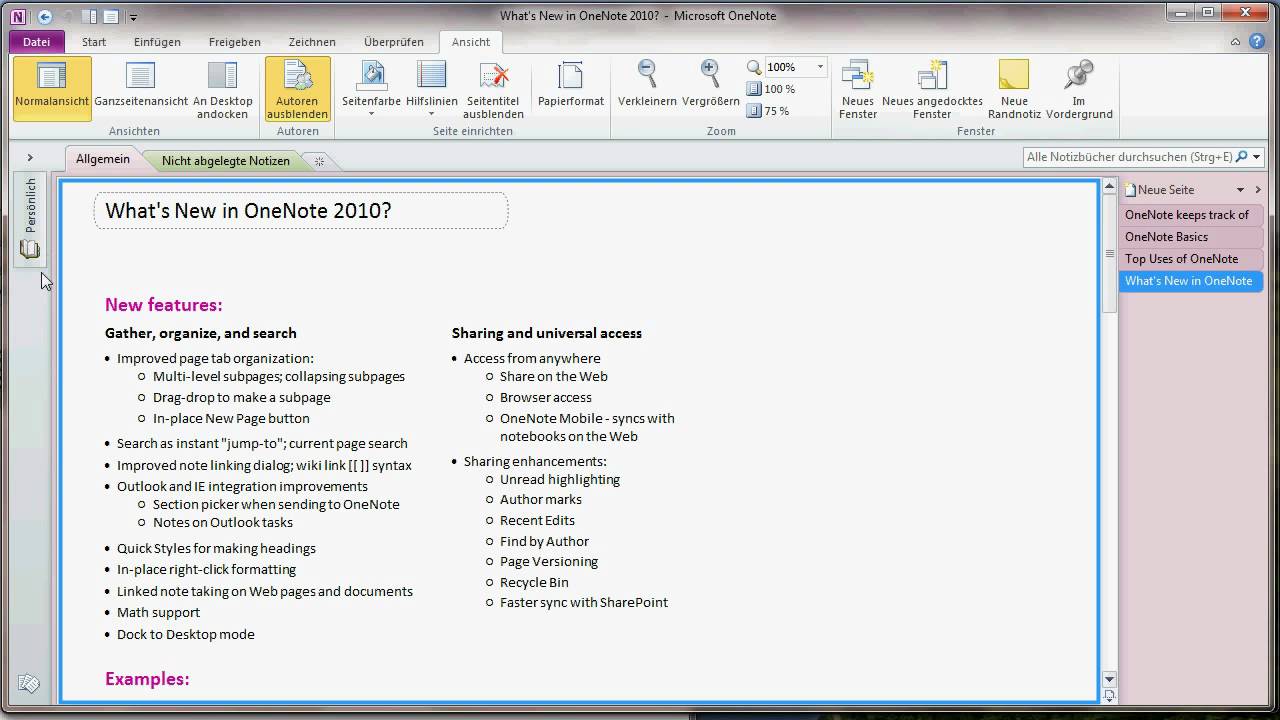Click the search magnifier icon
Screen dimensions: 1280x720
pyautogui.click(x=1242, y=157)
